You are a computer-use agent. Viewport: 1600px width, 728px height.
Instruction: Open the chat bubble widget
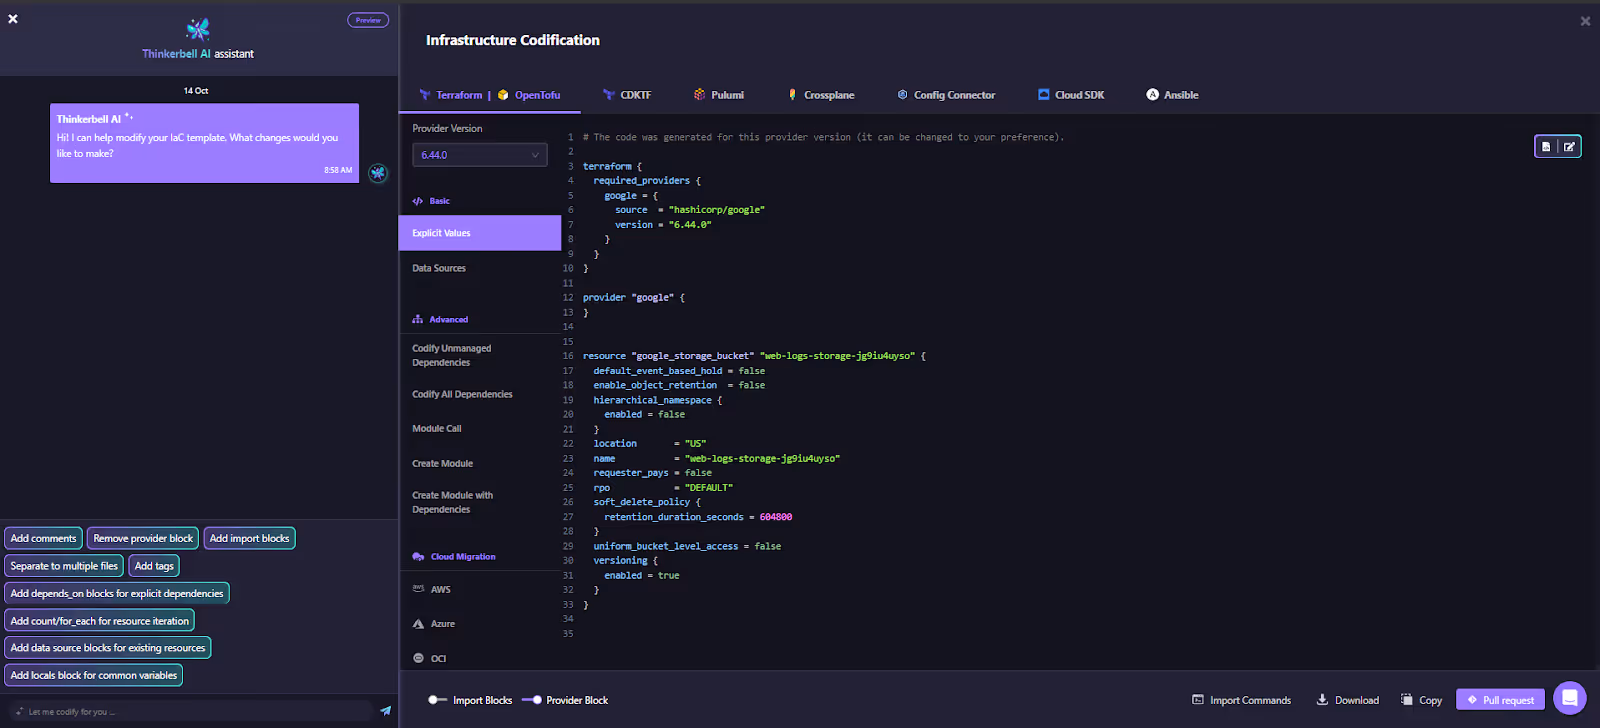[1570, 698]
